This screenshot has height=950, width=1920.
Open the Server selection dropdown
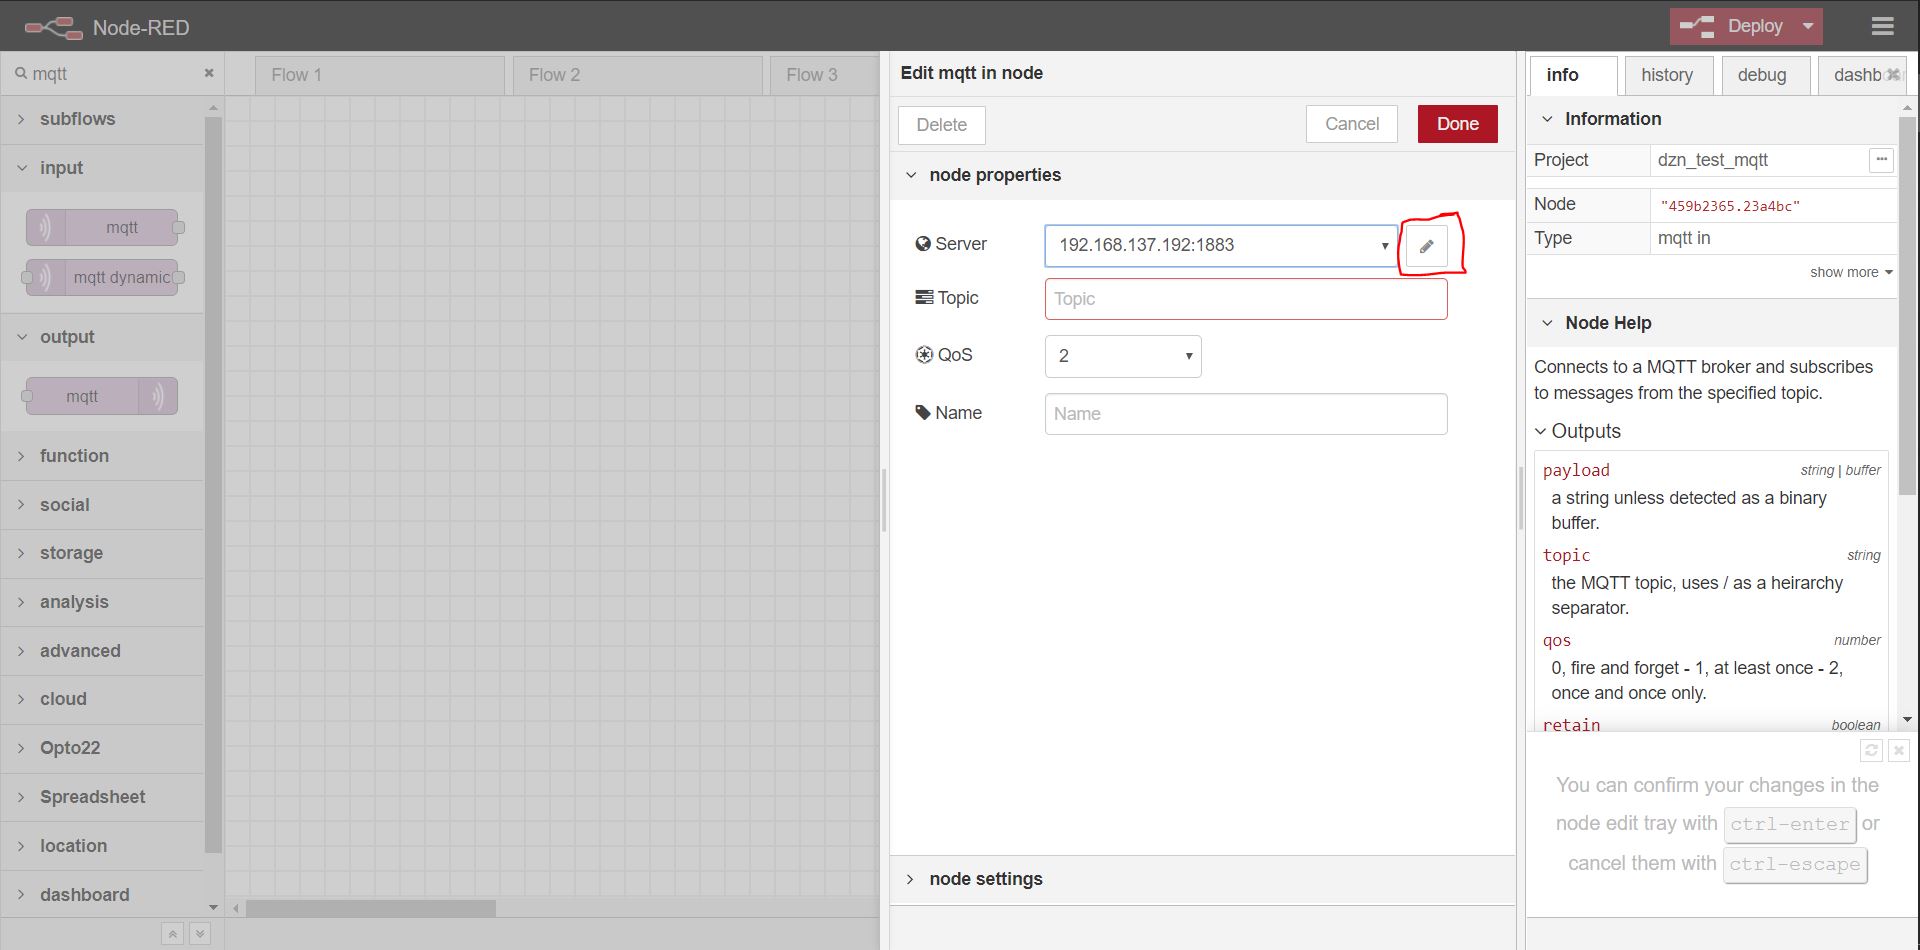point(1221,246)
